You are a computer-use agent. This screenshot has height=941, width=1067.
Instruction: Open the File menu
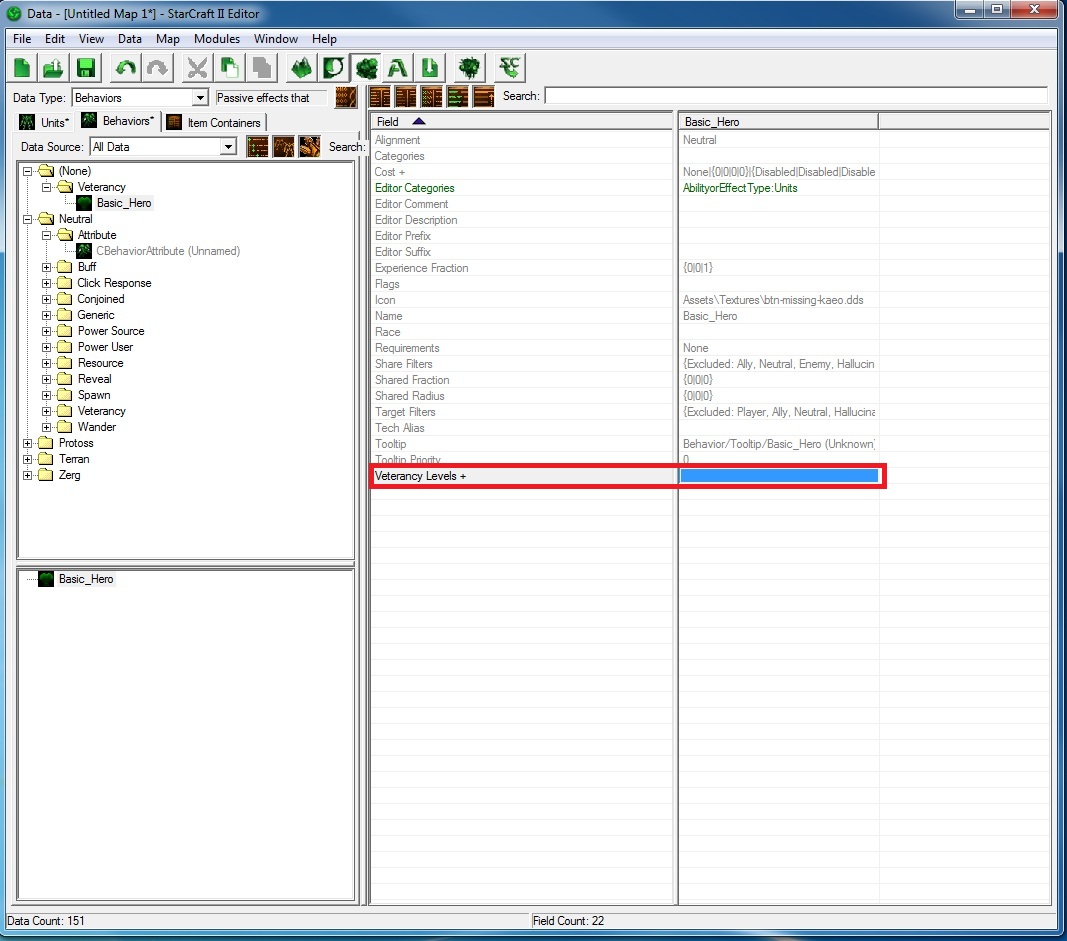tap(22, 39)
